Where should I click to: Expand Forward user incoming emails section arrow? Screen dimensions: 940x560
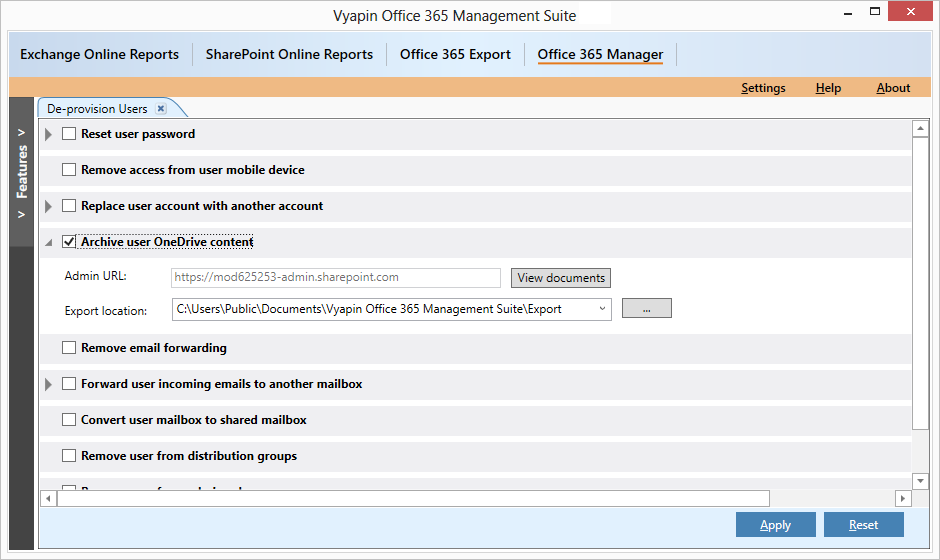49,384
